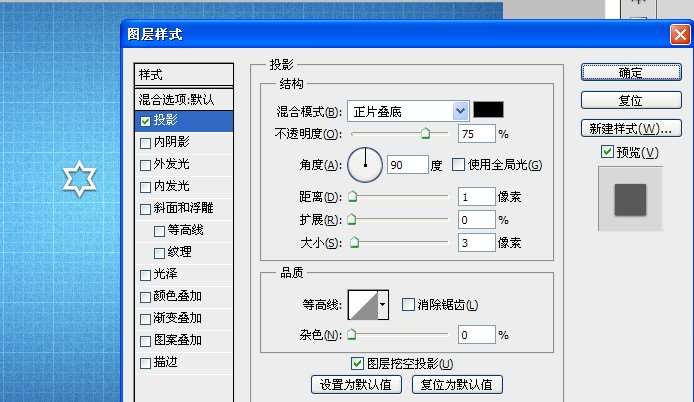Enable the 渐变叠加 checkbox

[x=146, y=319]
